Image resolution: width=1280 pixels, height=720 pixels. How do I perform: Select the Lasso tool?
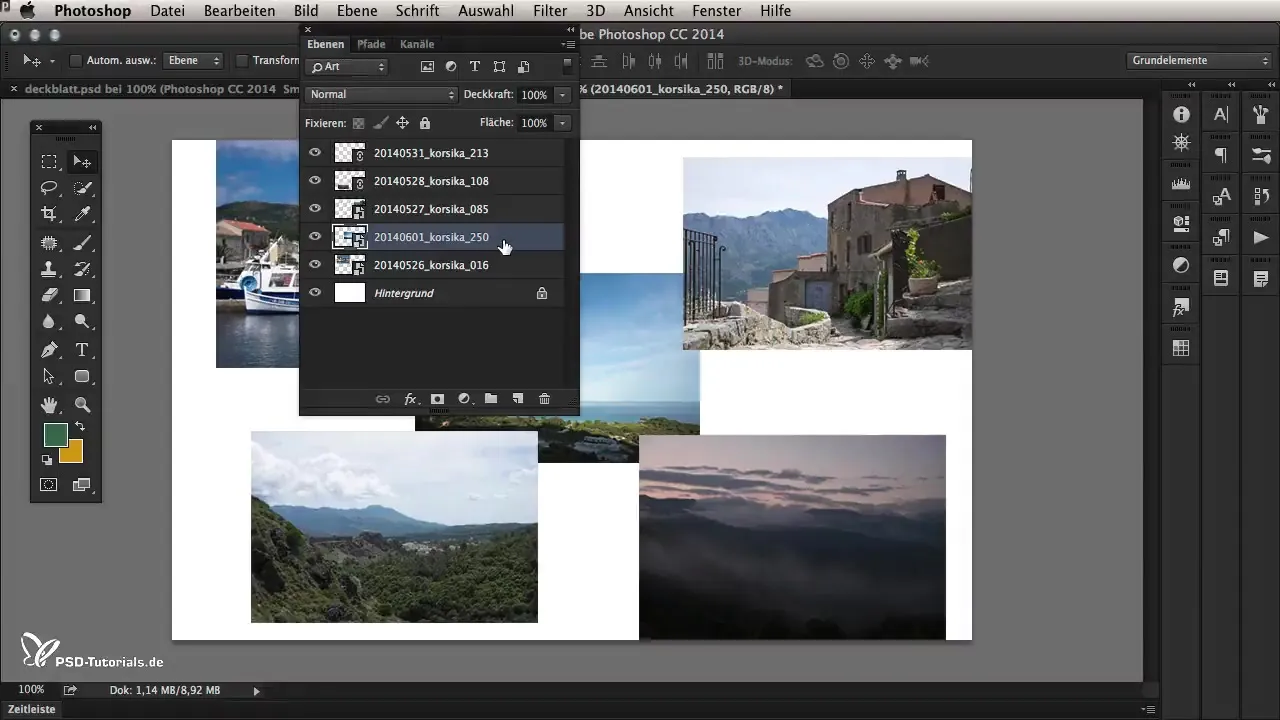48,188
